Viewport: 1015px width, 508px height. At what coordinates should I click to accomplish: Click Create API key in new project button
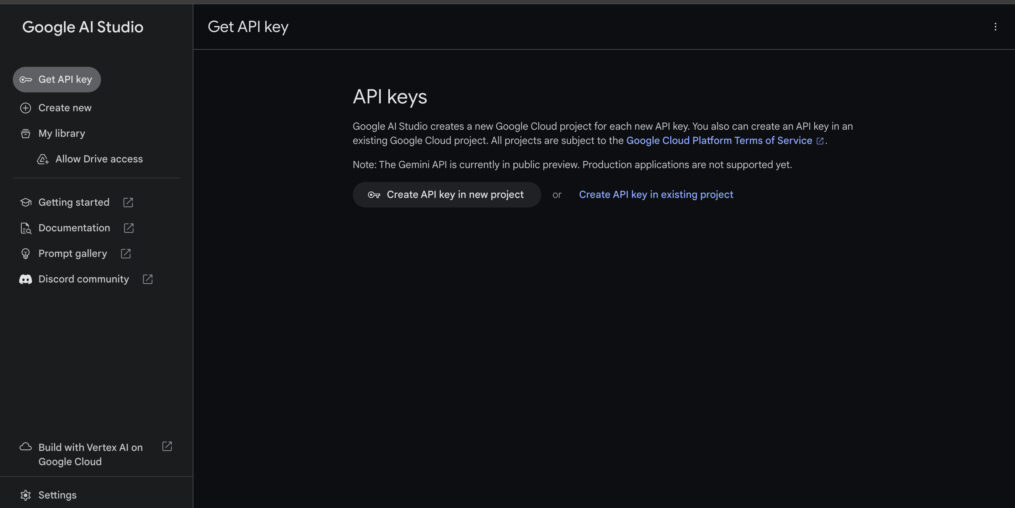coord(447,195)
